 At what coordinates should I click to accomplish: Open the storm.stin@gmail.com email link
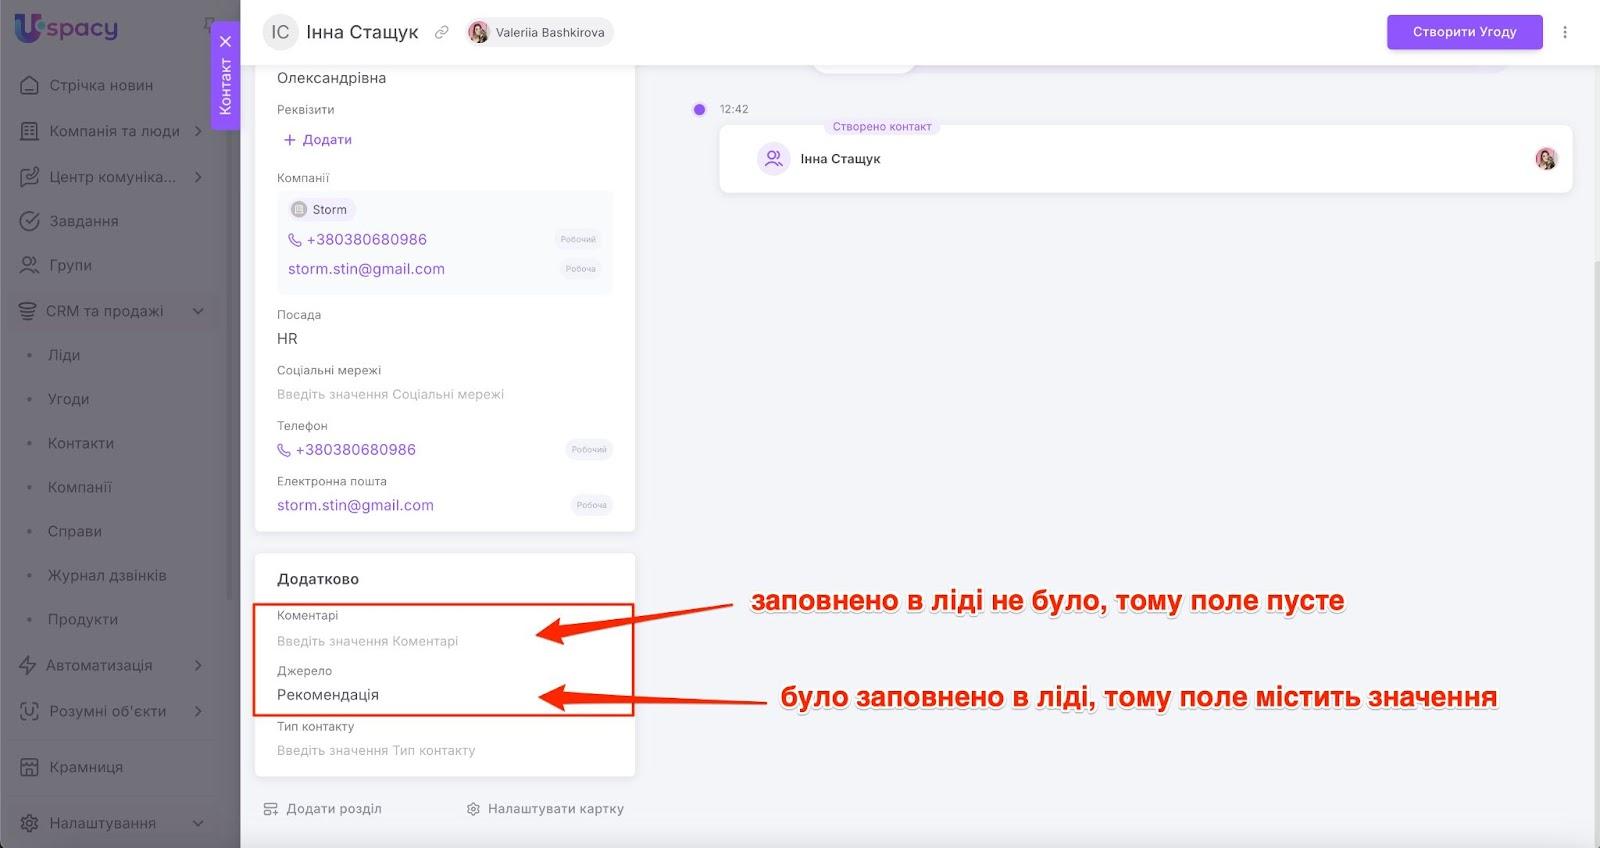[355, 505]
